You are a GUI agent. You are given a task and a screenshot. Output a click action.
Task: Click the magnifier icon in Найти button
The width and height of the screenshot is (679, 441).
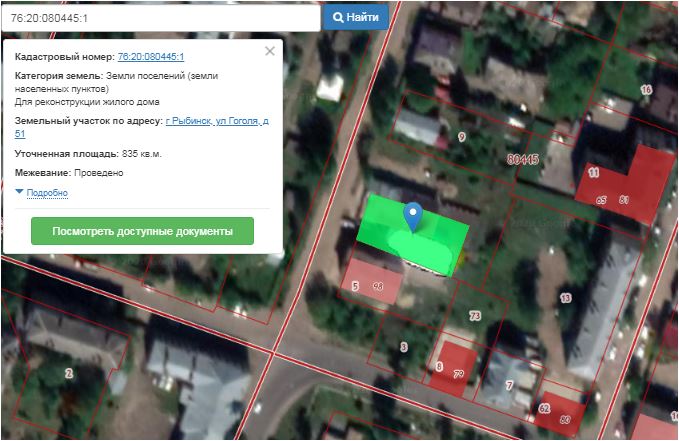tap(339, 18)
